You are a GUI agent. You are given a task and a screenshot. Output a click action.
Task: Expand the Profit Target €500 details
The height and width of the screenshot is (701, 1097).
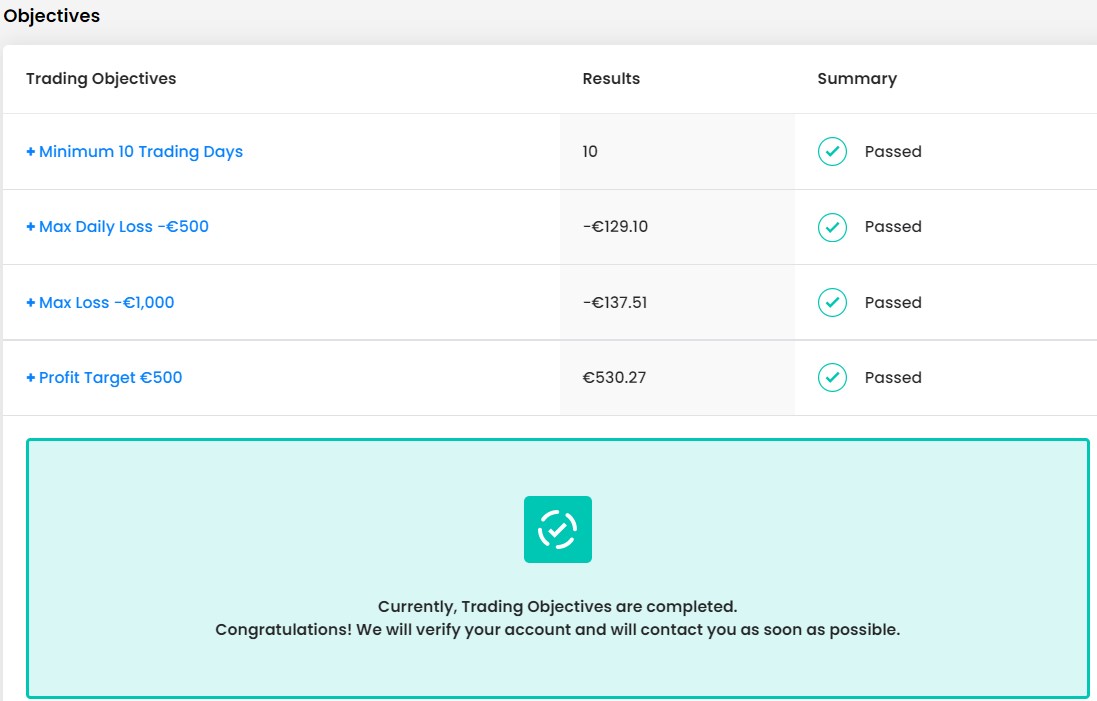pos(30,377)
